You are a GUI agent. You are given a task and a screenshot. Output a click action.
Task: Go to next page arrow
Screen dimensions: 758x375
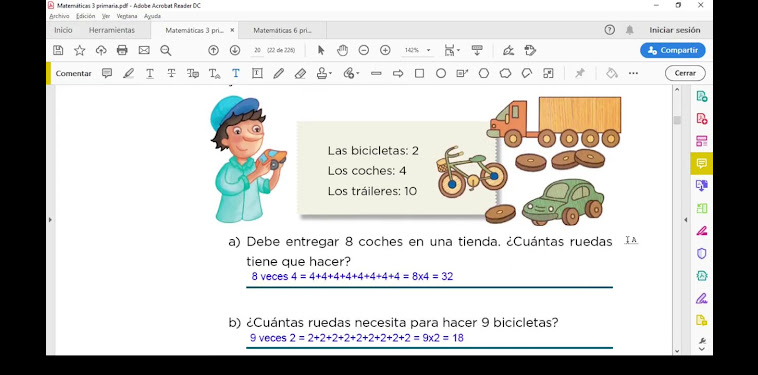point(235,50)
